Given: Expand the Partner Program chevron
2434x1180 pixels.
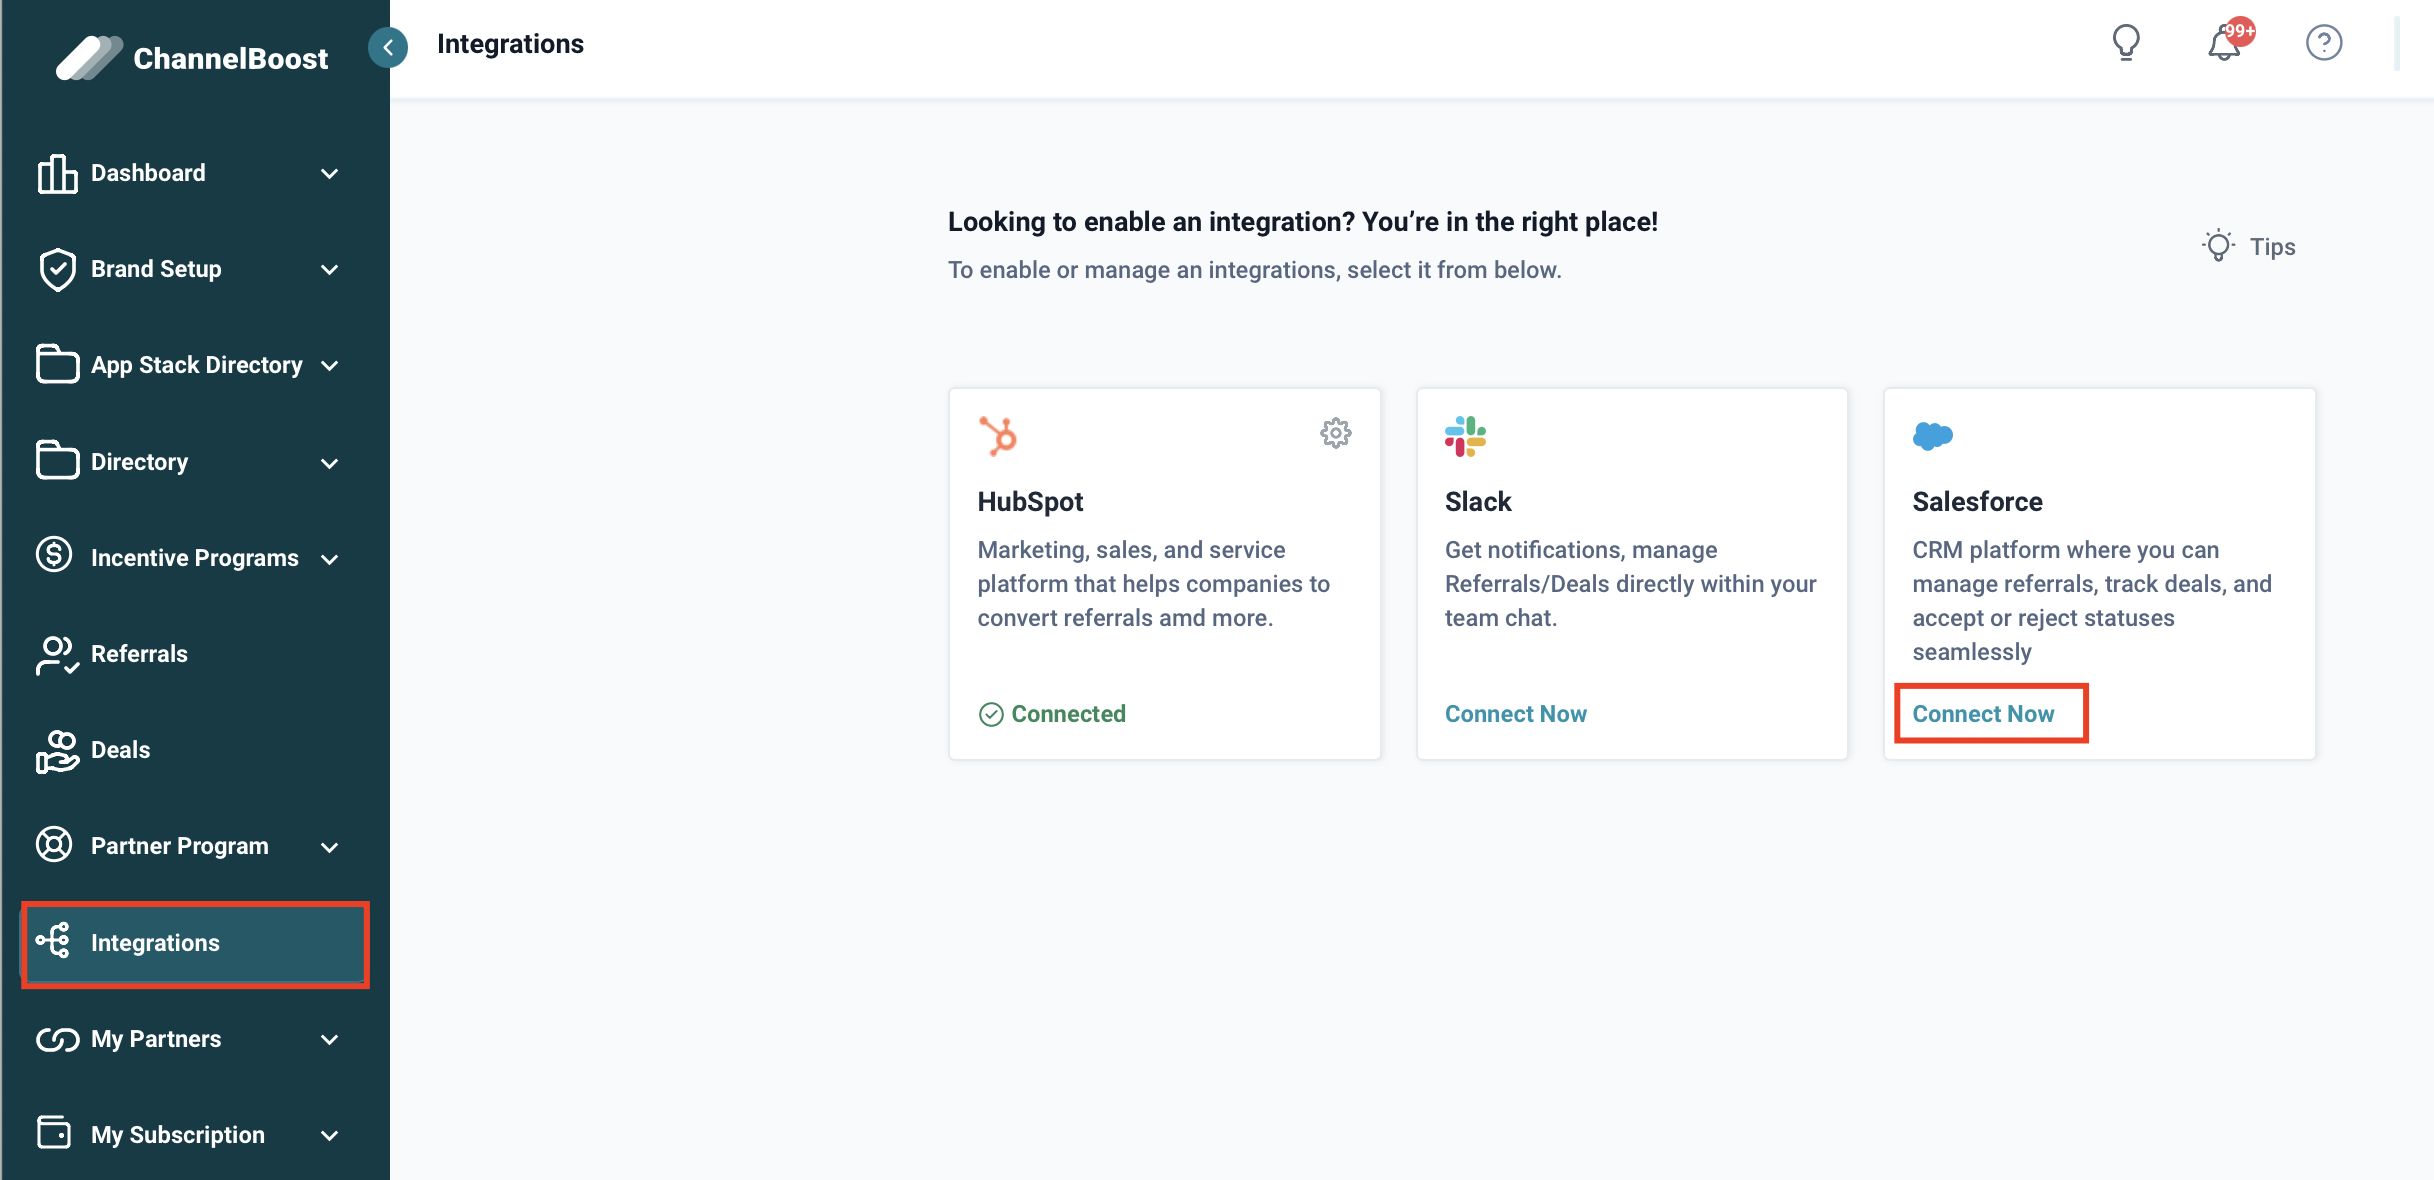Looking at the screenshot, I should pos(329,847).
